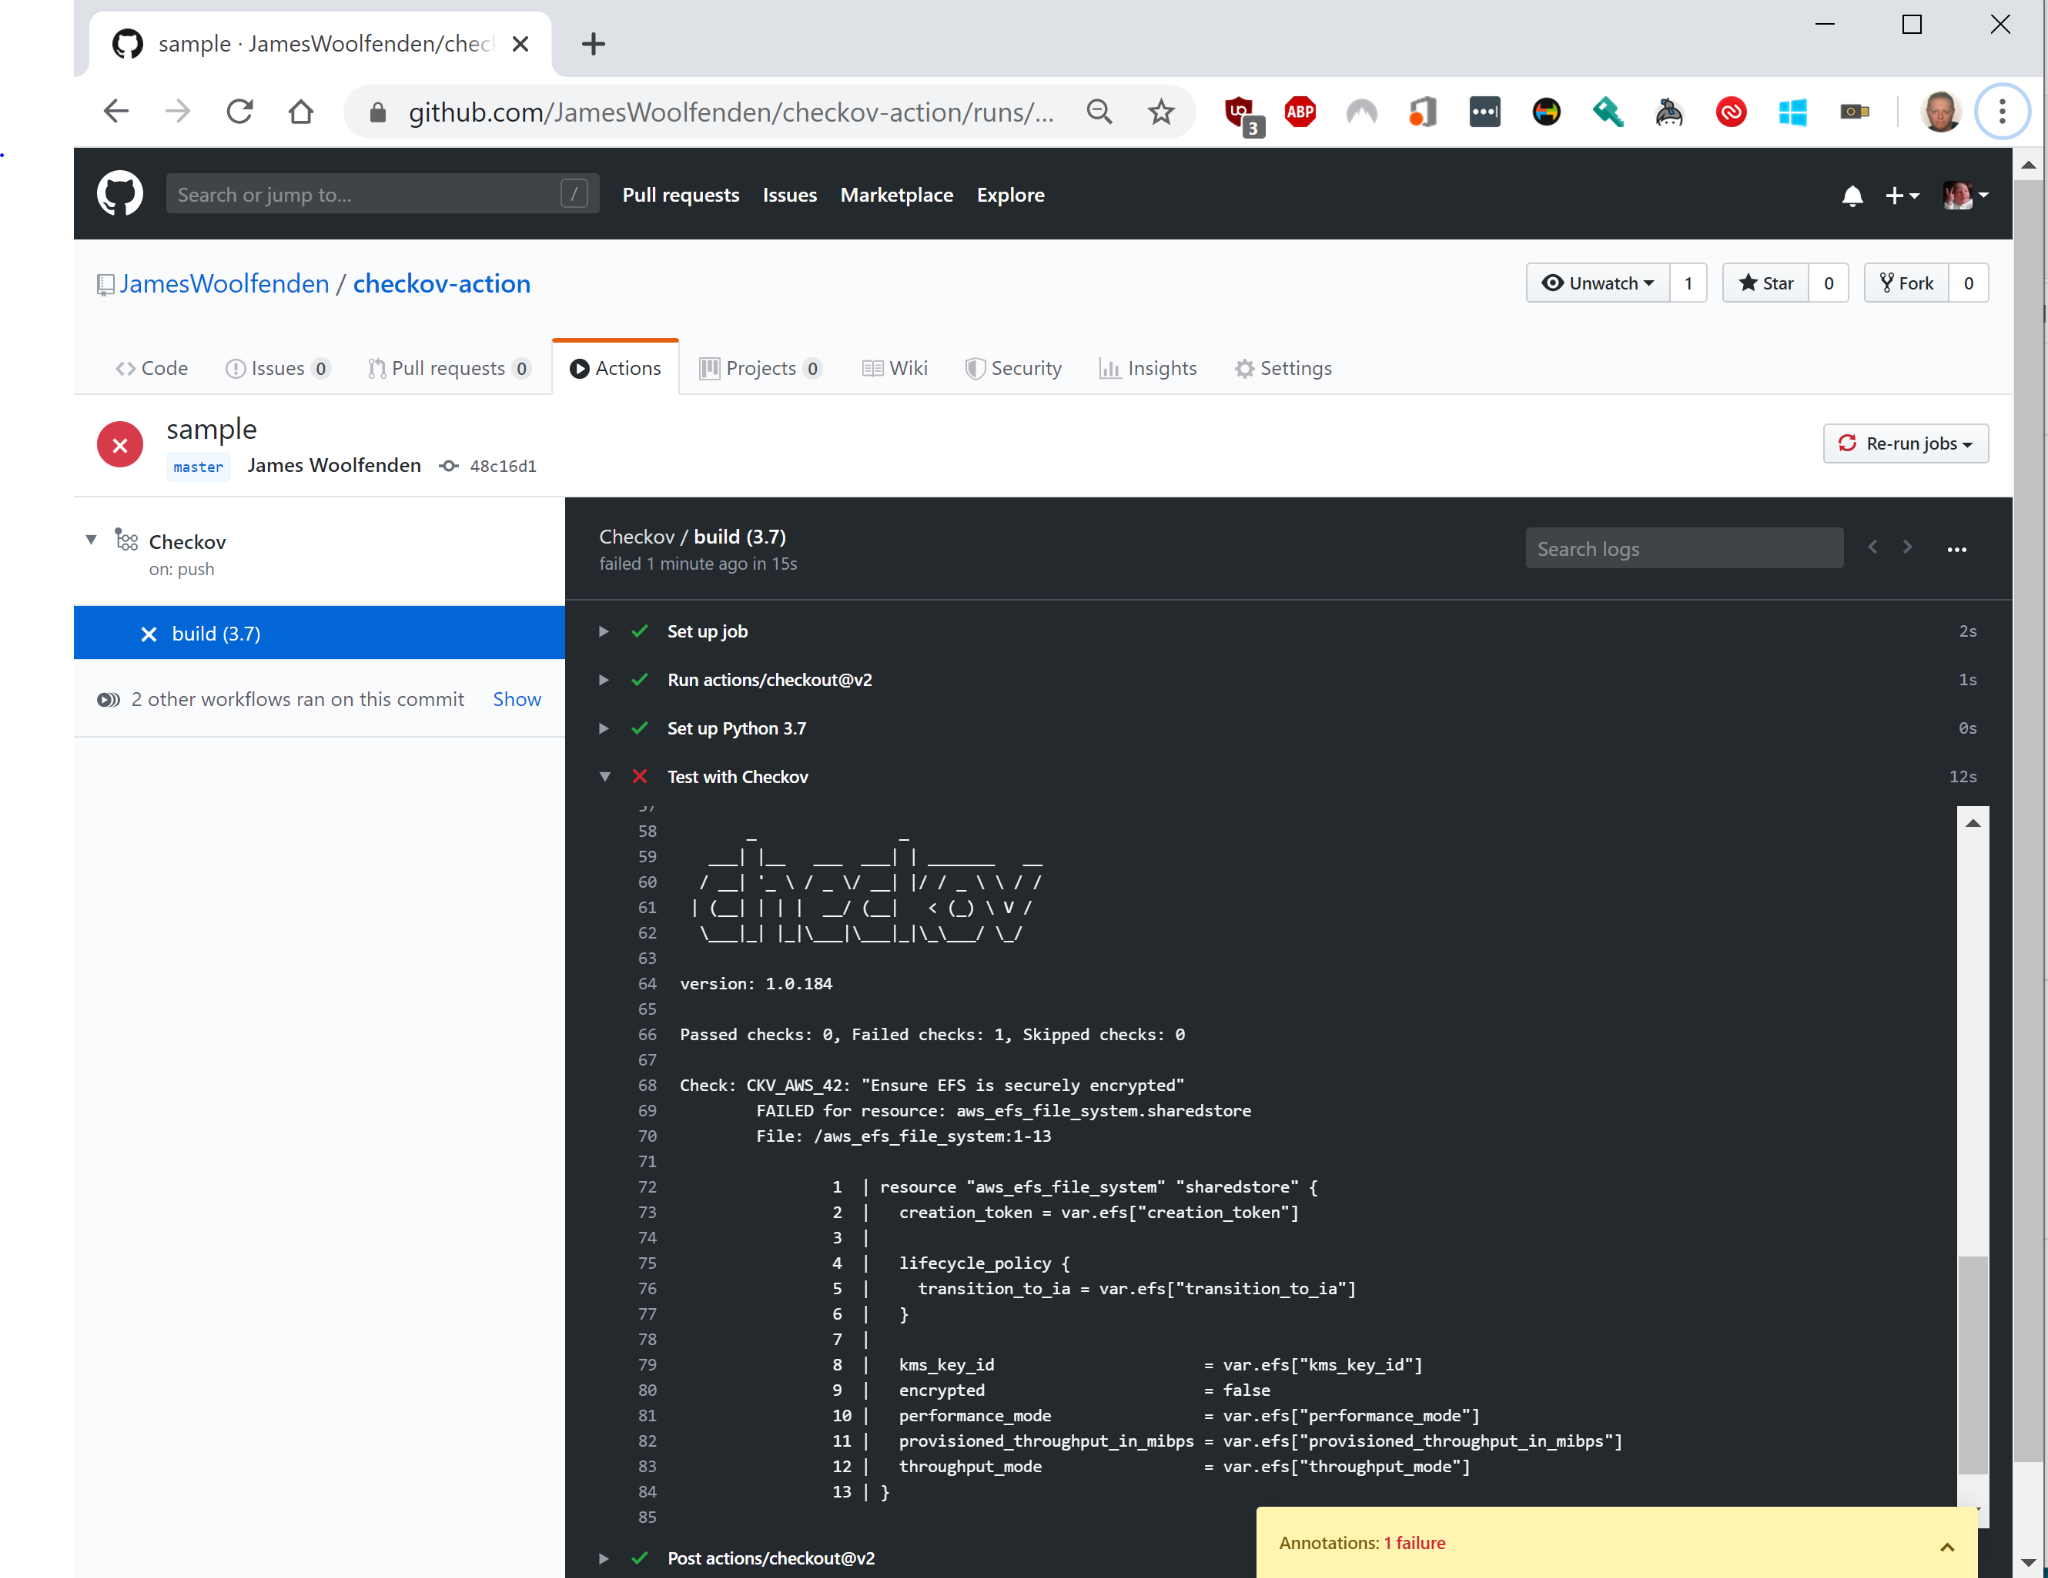
Task: Bookmark page with the star icon
Action: pos(1160,112)
